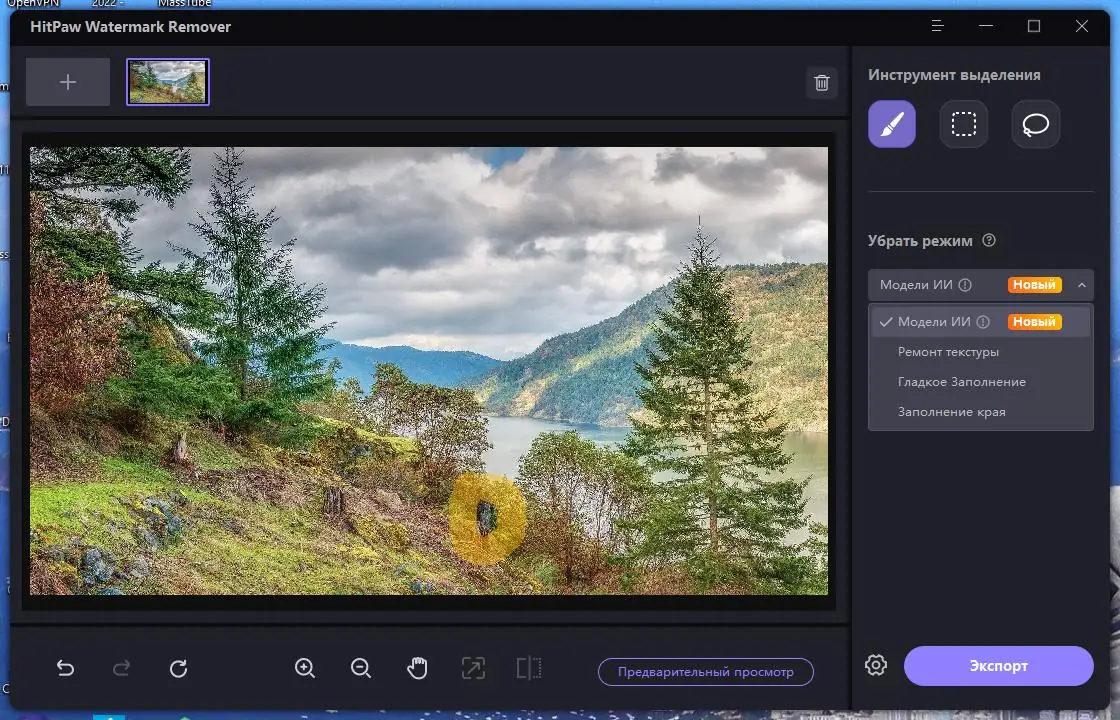Click the before/after compare icon
Viewport: 1120px width, 720px height.
(x=529, y=668)
